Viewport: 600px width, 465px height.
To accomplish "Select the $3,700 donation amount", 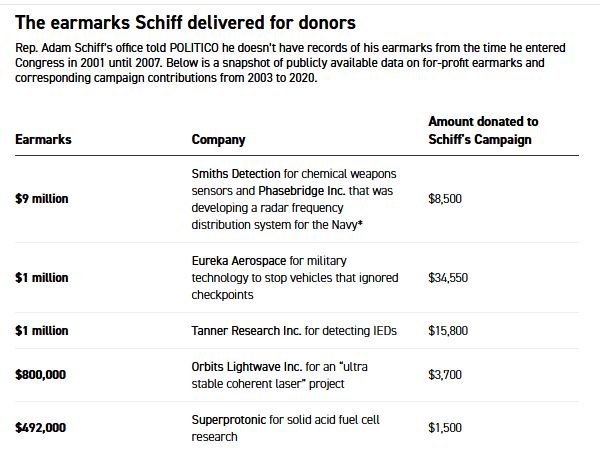I will 445,375.
